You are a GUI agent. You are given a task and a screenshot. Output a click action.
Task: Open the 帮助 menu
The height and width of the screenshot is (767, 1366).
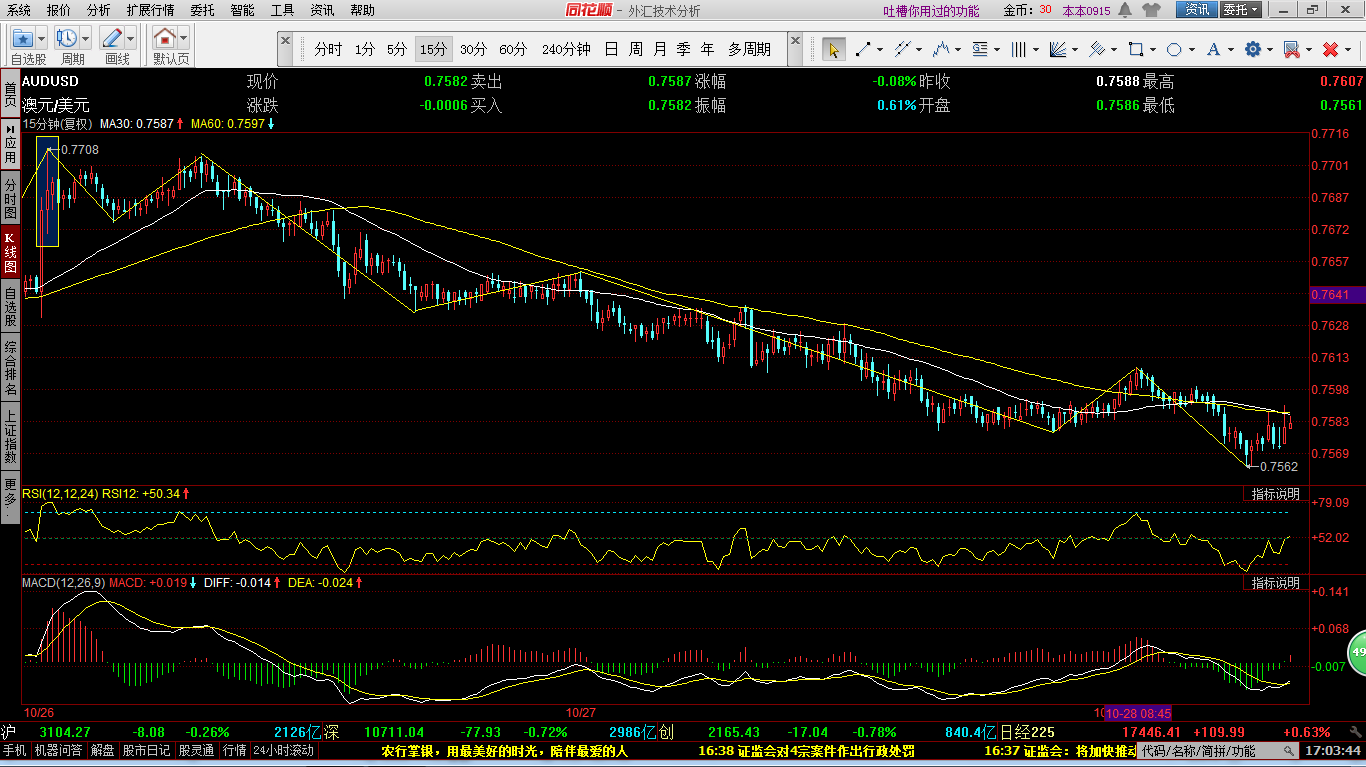pyautogui.click(x=362, y=10)
